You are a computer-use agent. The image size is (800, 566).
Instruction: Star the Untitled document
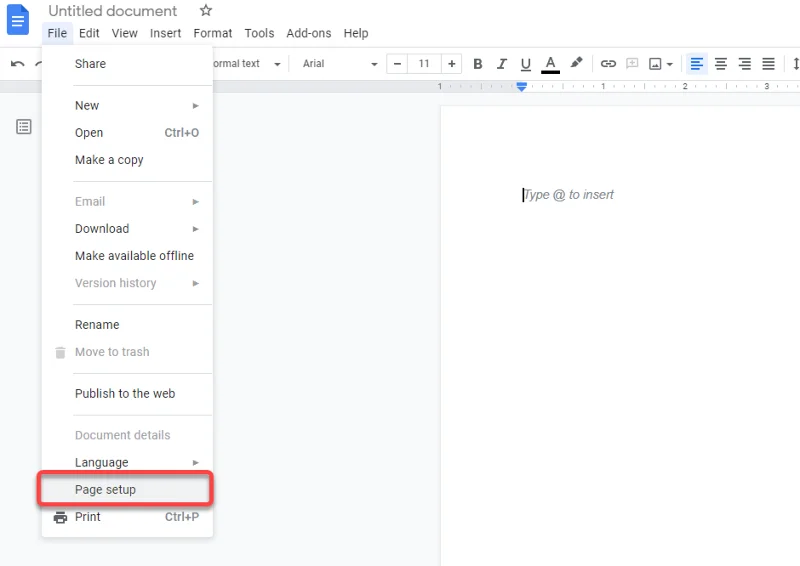[x=206, y=10]
